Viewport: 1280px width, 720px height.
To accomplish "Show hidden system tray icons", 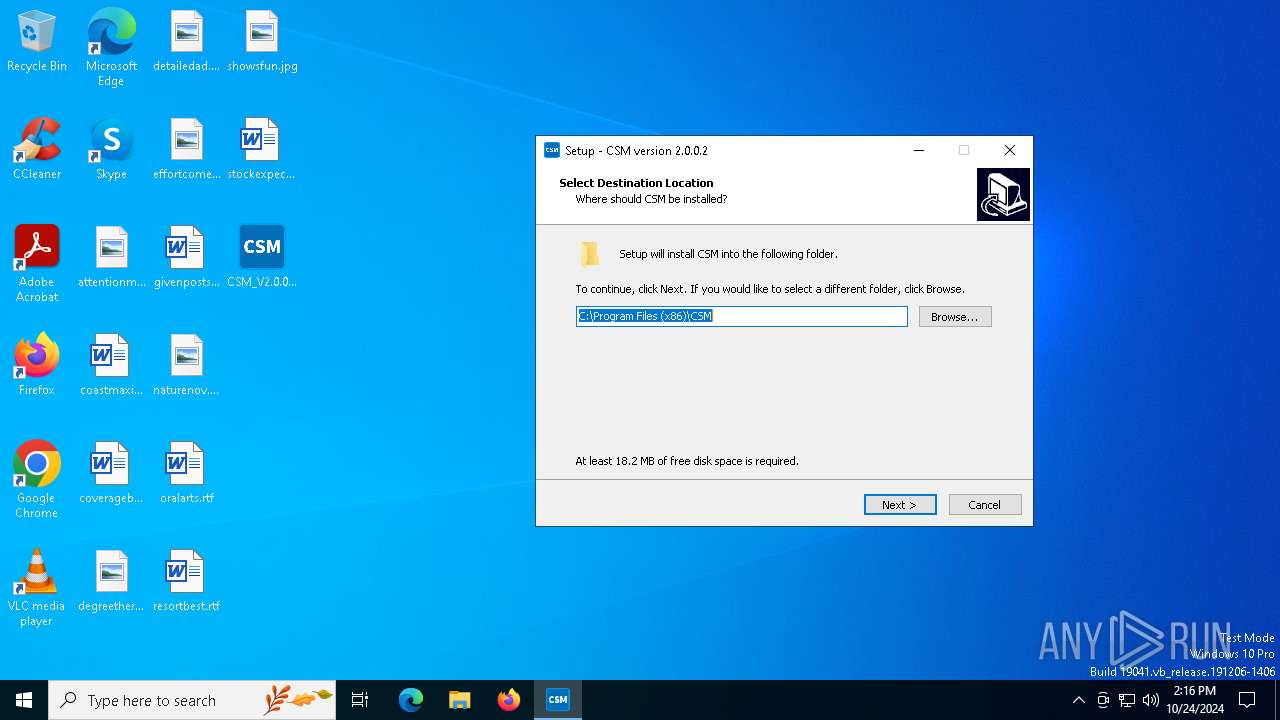I will (1078, 700).
